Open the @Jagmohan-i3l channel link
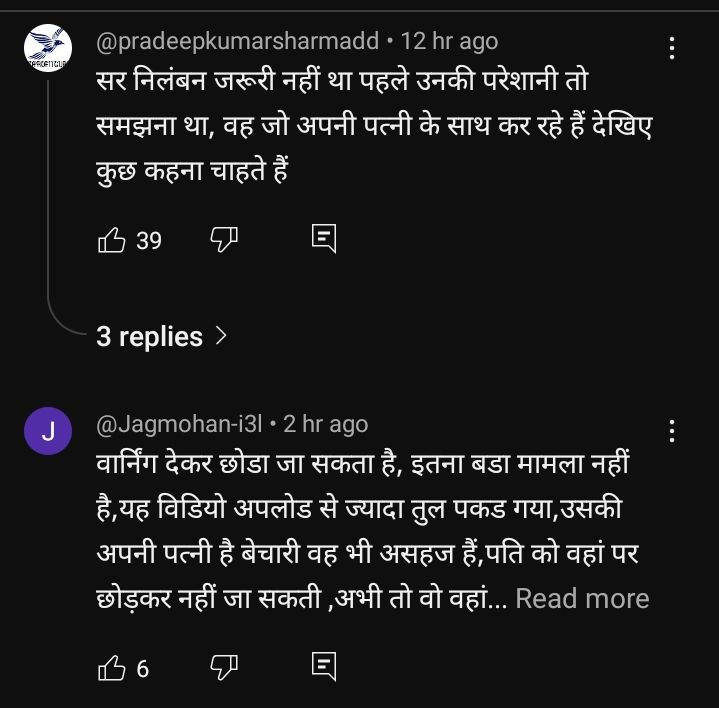 (x=179, y=424)
